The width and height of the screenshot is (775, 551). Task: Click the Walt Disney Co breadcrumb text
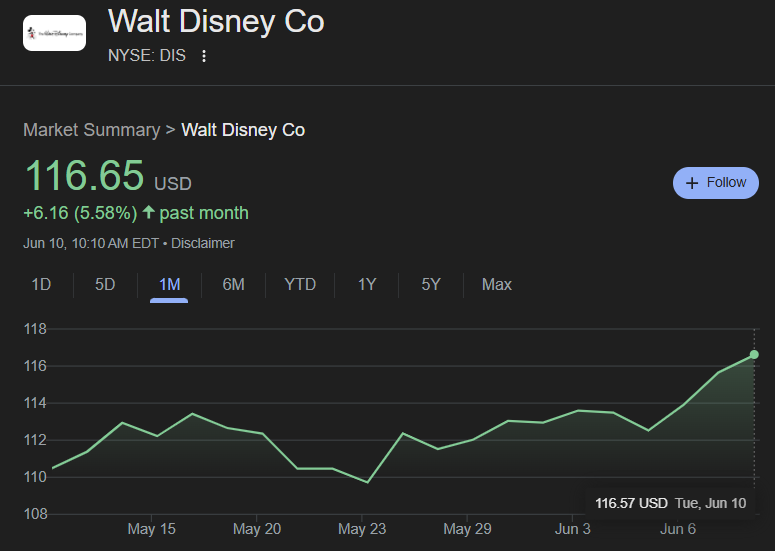[x=243, y=130]
